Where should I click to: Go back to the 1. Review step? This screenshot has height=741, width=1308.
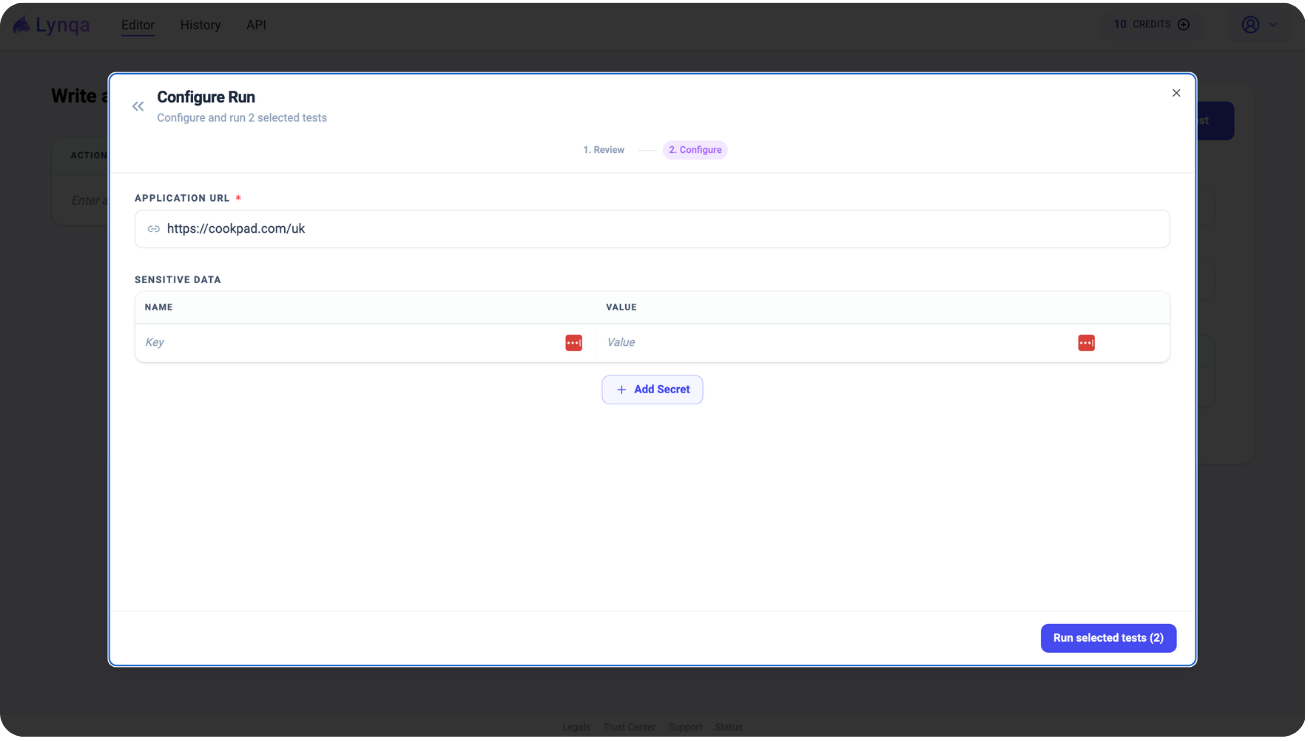pyautogui.click(x=604, y=150)
